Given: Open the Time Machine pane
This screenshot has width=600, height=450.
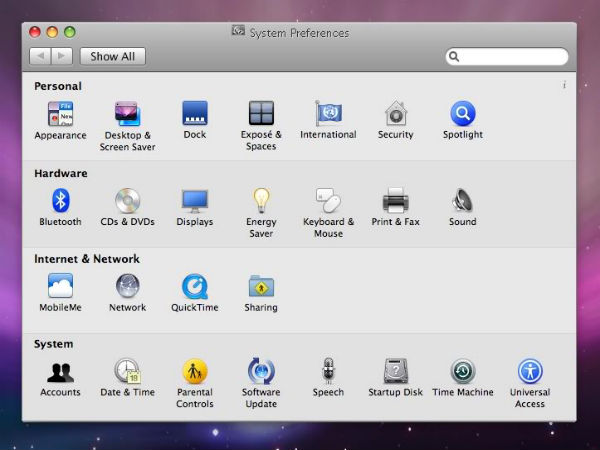Looking at the screenshot, I should coord(463,372).
